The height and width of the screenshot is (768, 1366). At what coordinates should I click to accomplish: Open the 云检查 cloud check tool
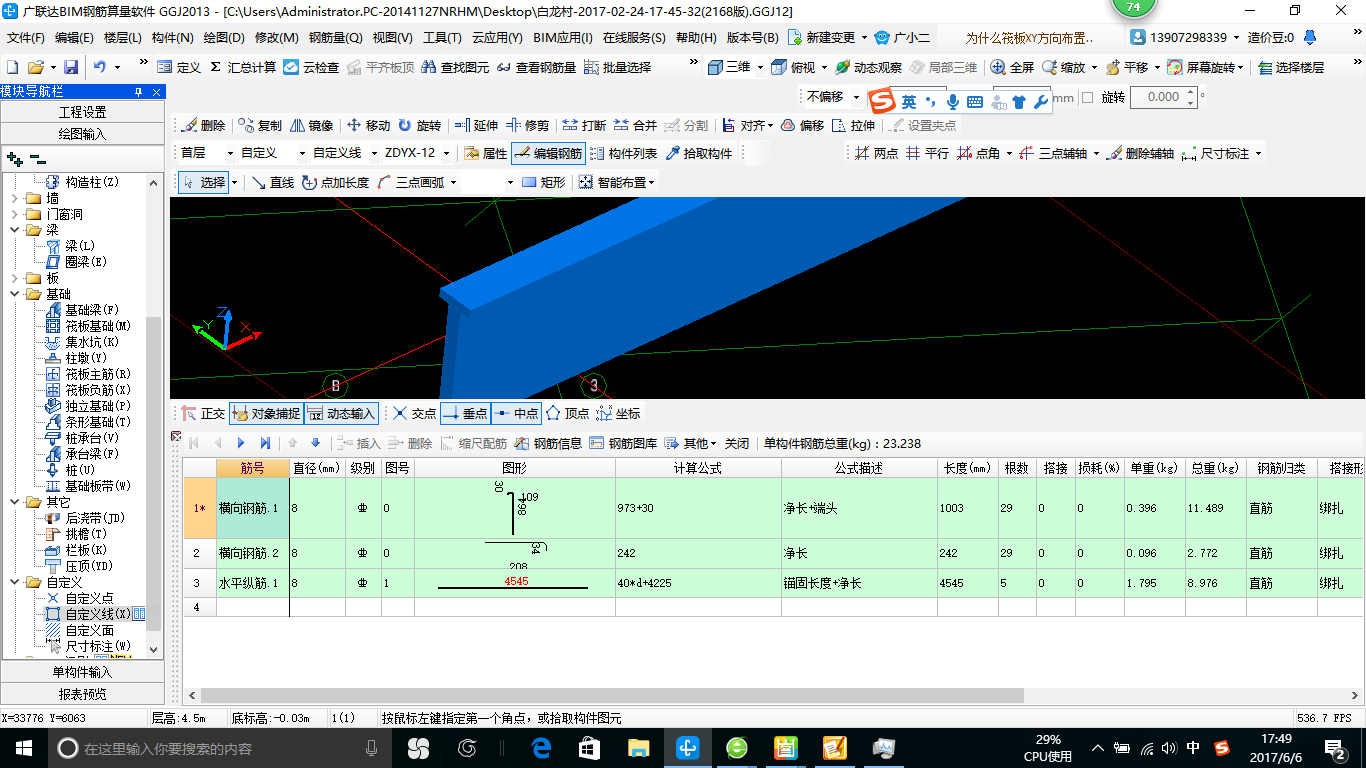click(311, 67)
